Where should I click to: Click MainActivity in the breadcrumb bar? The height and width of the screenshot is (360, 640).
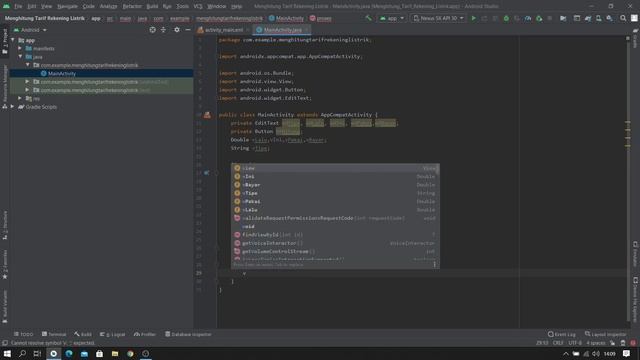(x=286, y=18)
